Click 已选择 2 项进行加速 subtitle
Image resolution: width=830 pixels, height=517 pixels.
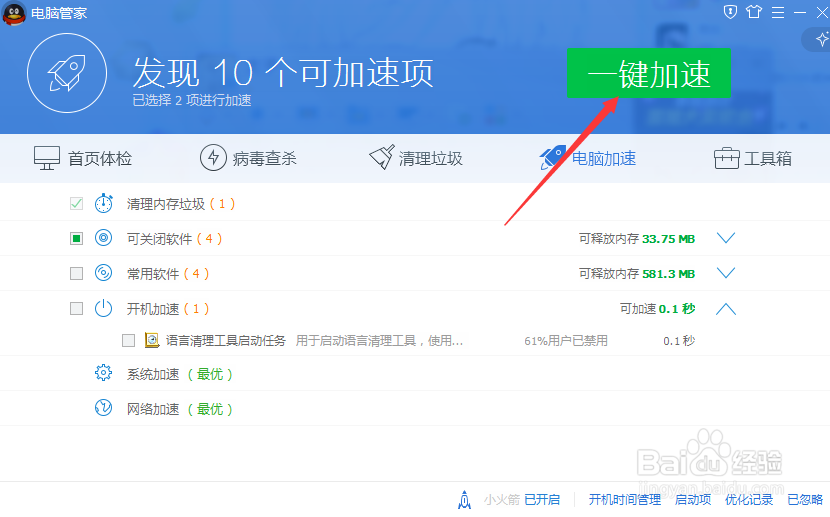192,100
